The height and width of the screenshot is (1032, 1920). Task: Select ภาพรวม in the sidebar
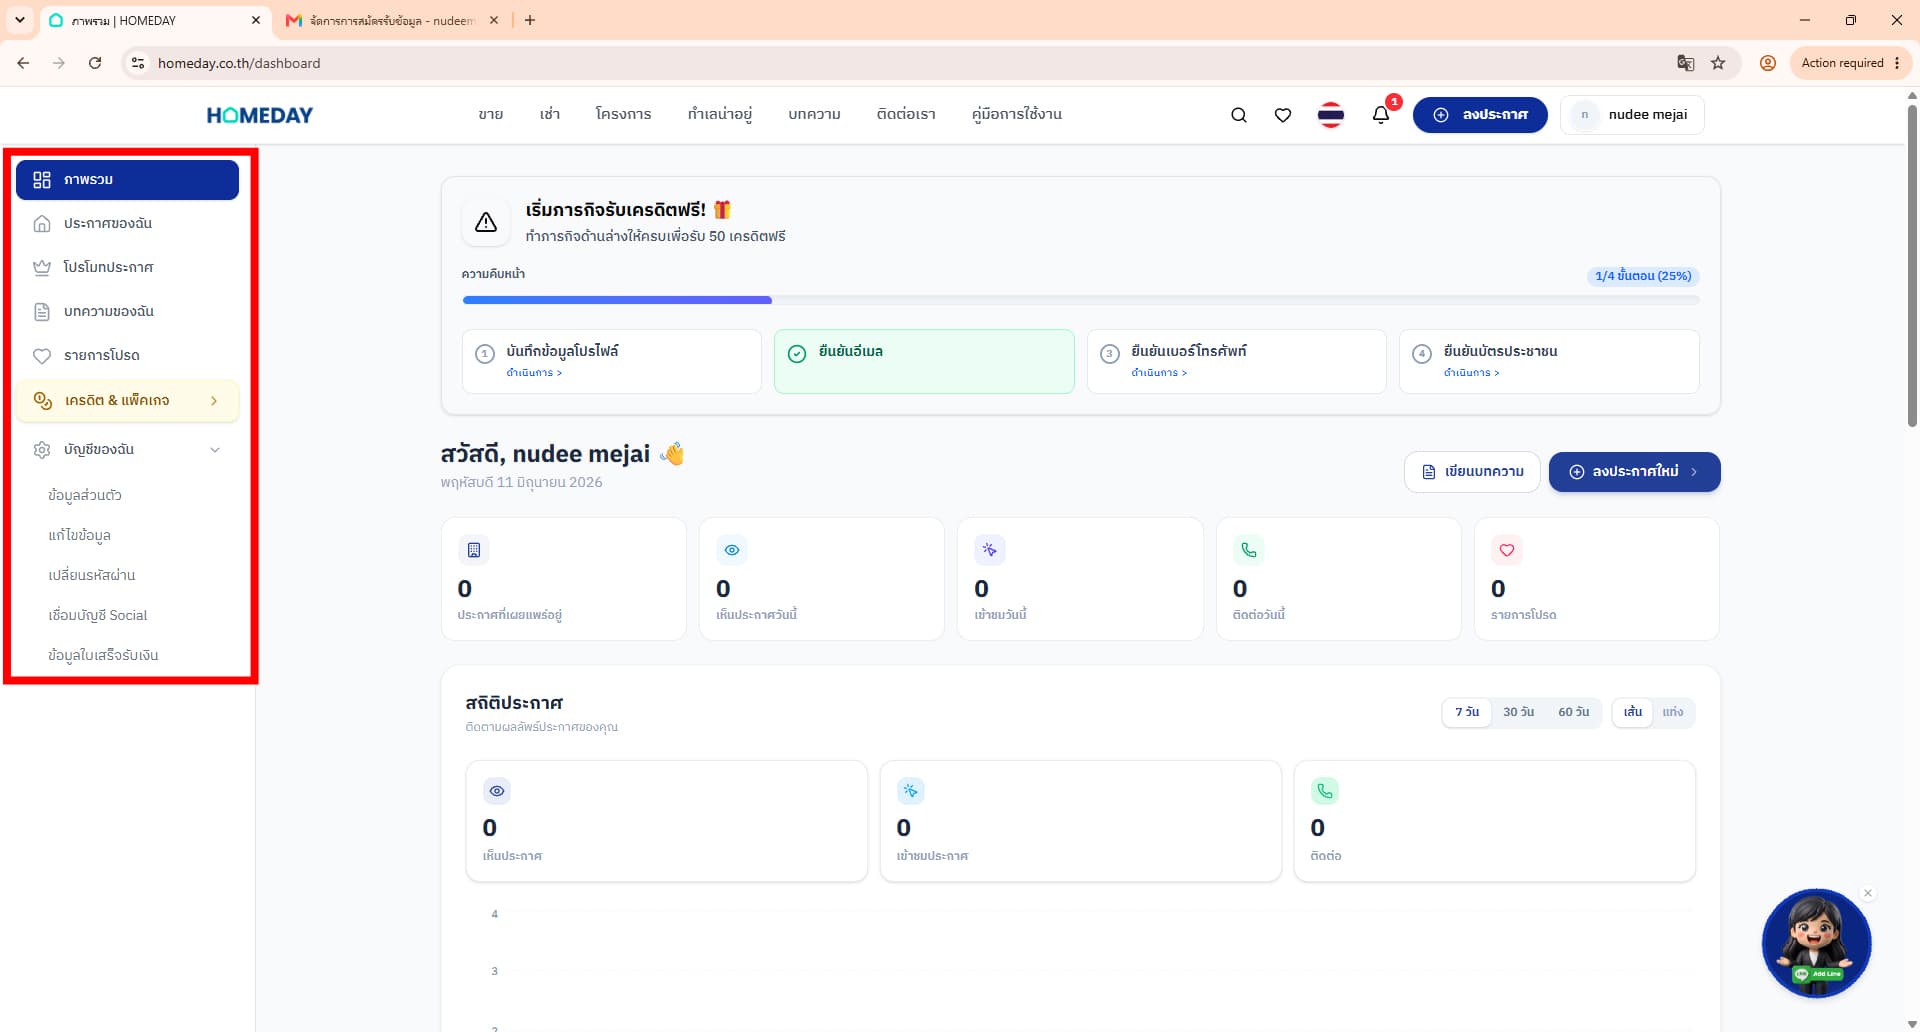[x=127, y=180]
